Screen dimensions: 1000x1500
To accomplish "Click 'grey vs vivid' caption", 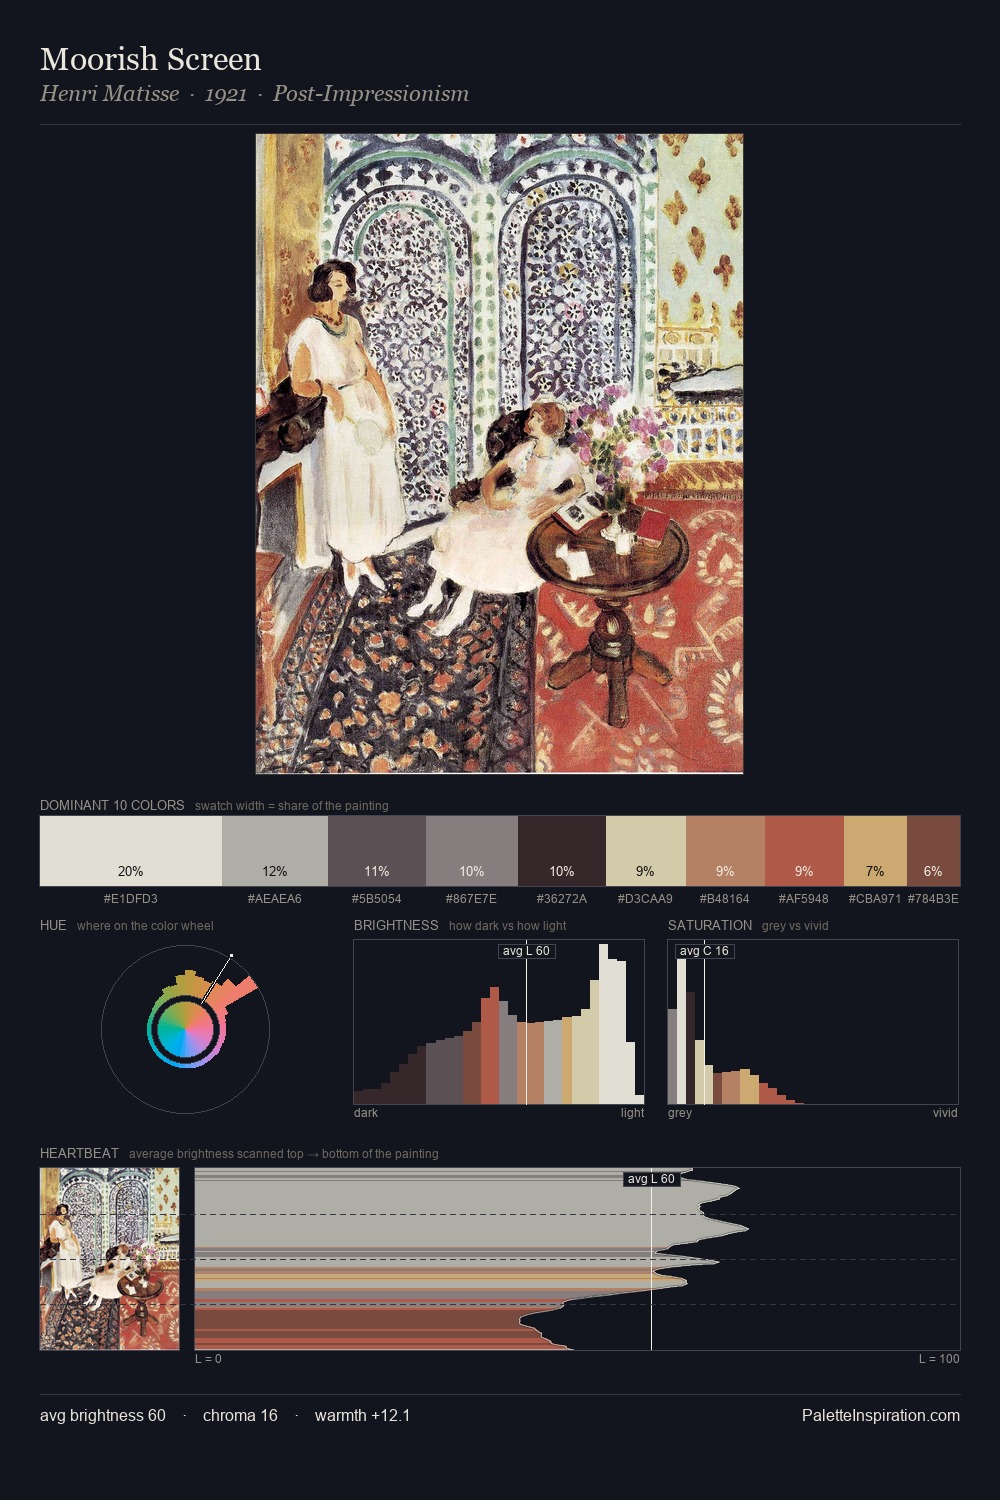I will [x=795, y=926].
